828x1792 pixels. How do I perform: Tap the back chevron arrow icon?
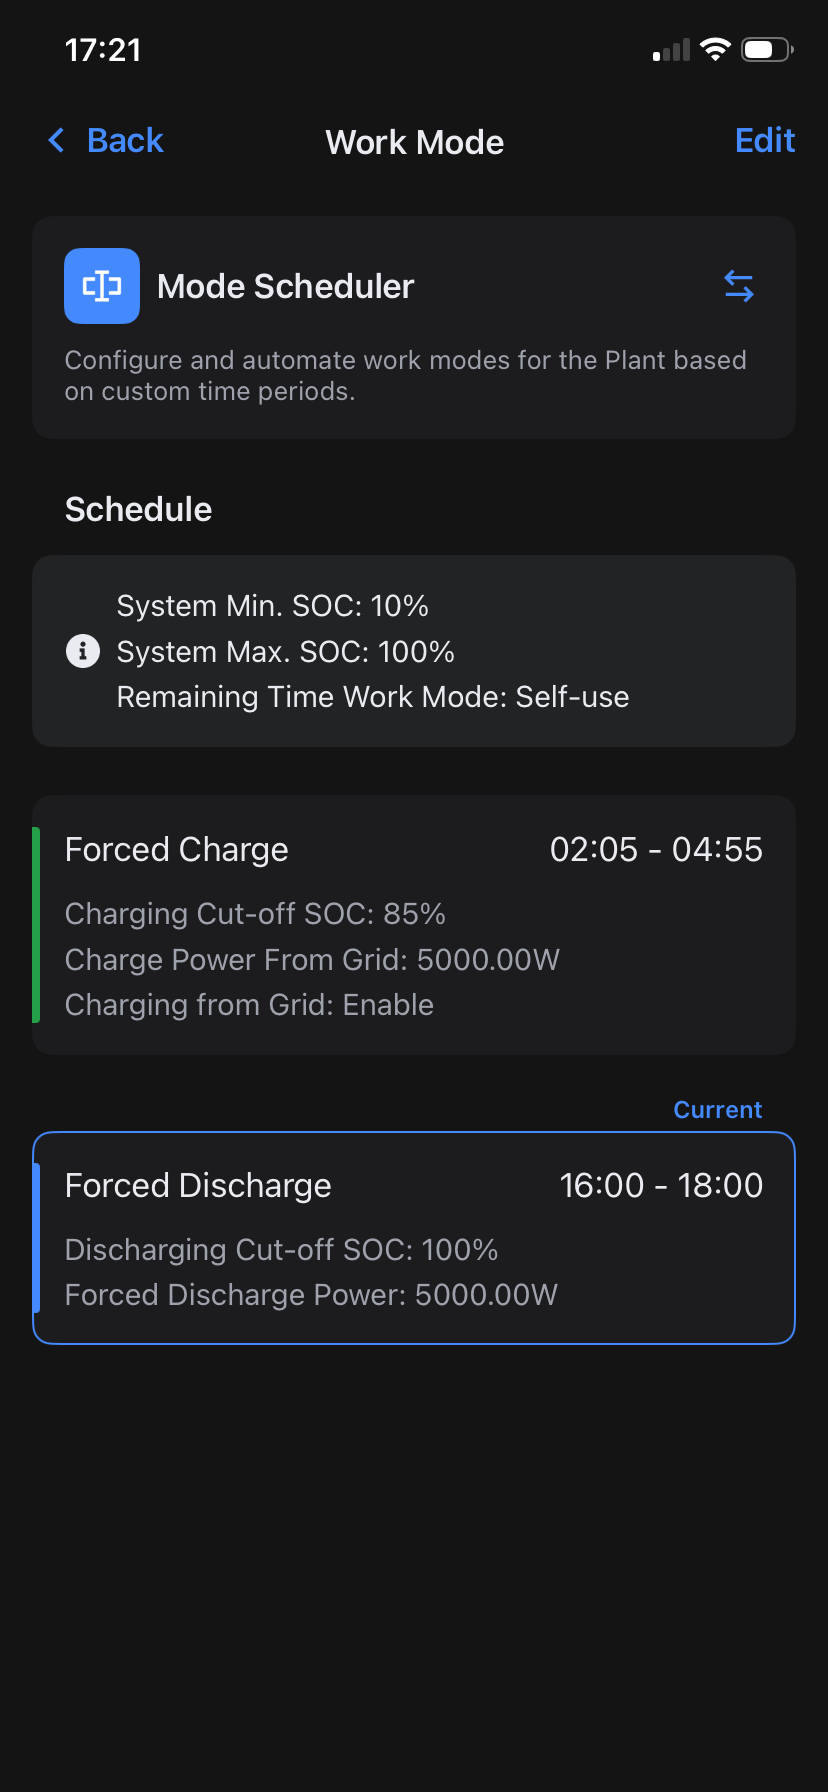pos(57,141)
